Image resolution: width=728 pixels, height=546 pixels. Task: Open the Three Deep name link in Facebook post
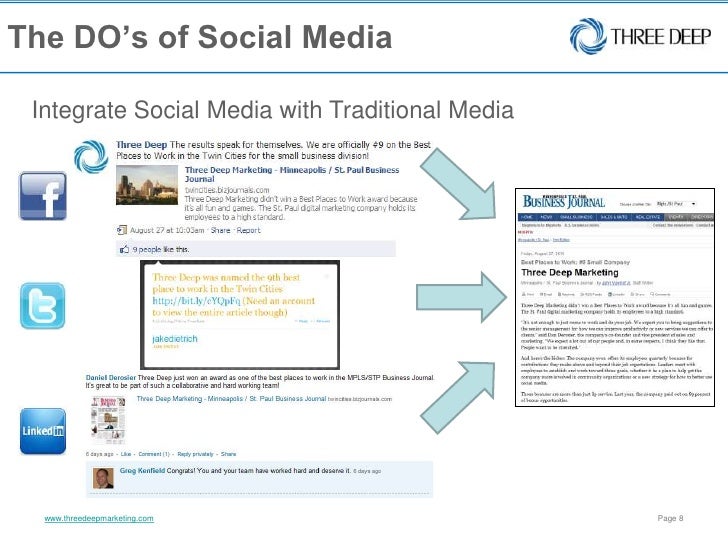(141, 145)
